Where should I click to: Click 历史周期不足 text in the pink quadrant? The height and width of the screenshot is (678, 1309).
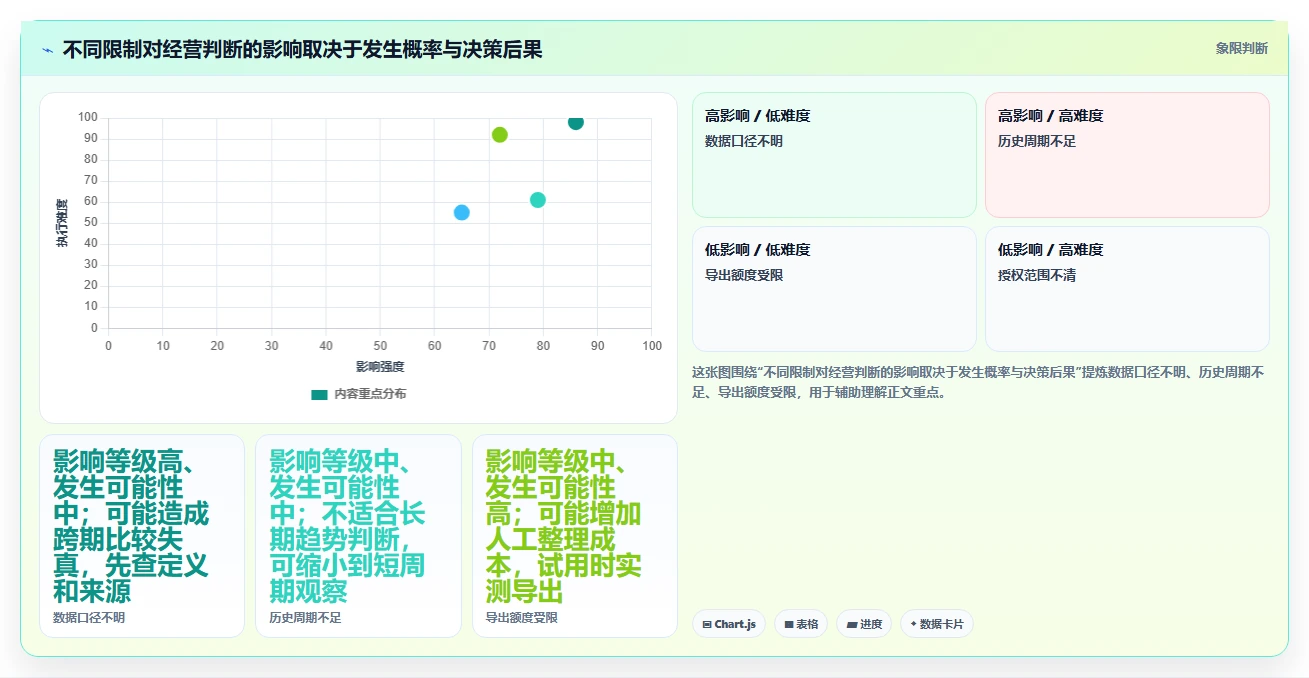click(1037, 141)
